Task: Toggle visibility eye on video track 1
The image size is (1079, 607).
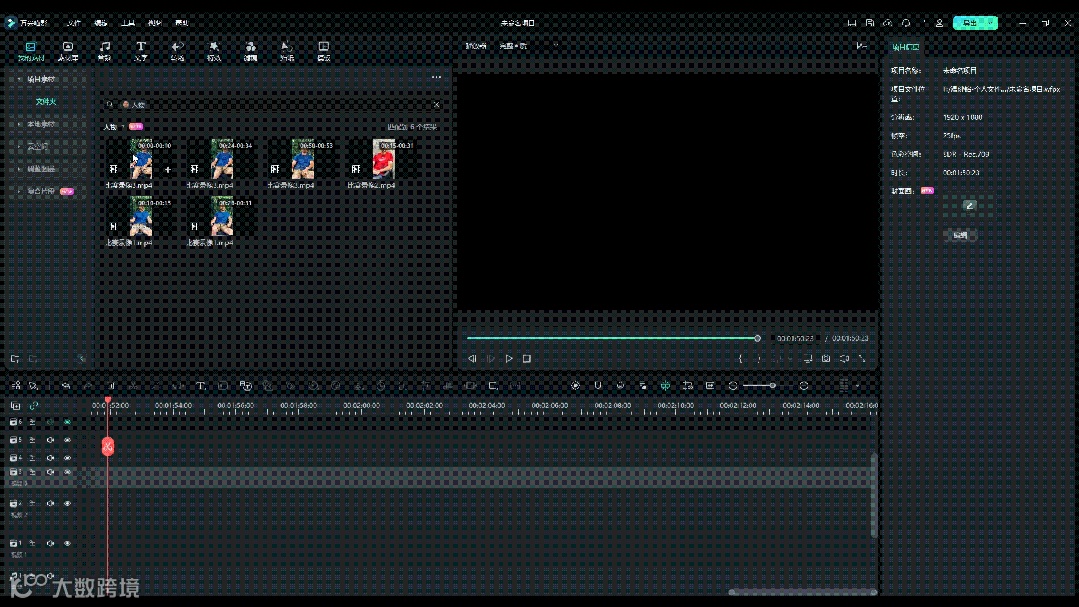Action: click(67, 544)
